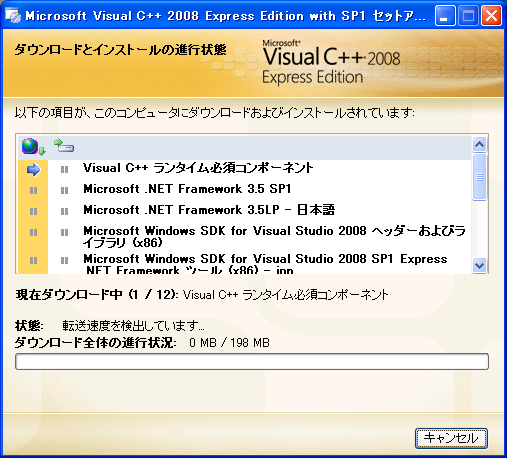Image resolution: width=508 pixels, height=458 pixels.
Task: Click install pause icon for .NET Framework 3.5LP 日本語
Action: (x=64, y=211)
